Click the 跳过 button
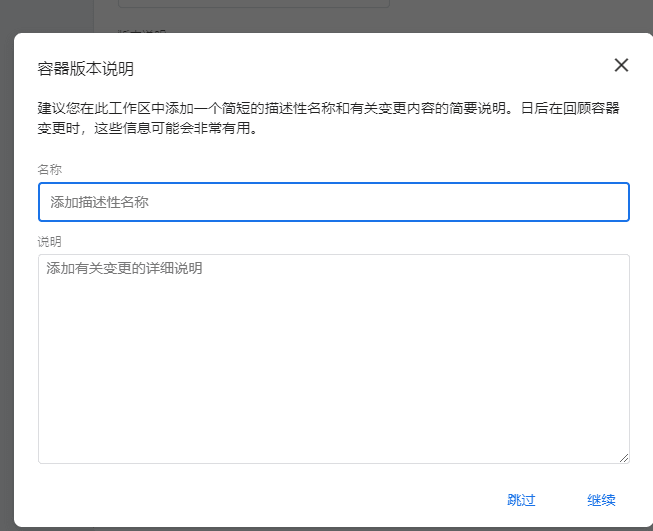653x531 pixels. 521,500
